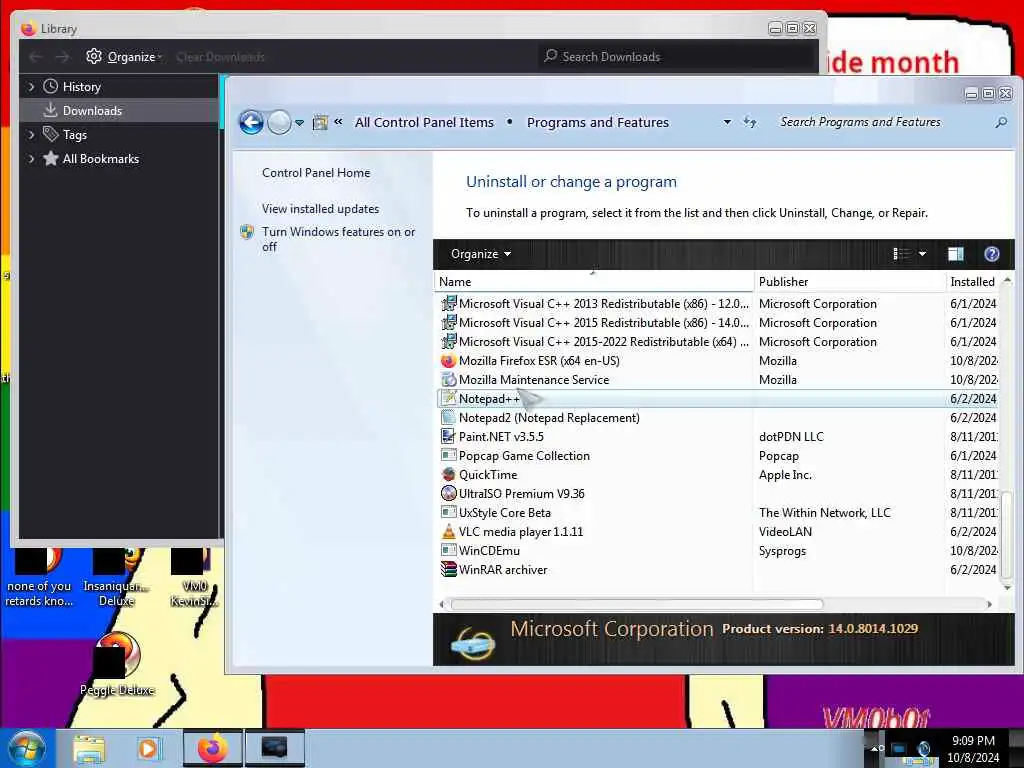Select Visual C++ 2015-2022 Redistributable (x64) icon
This screenshot has width=1024, height=768.
point(449,341)
